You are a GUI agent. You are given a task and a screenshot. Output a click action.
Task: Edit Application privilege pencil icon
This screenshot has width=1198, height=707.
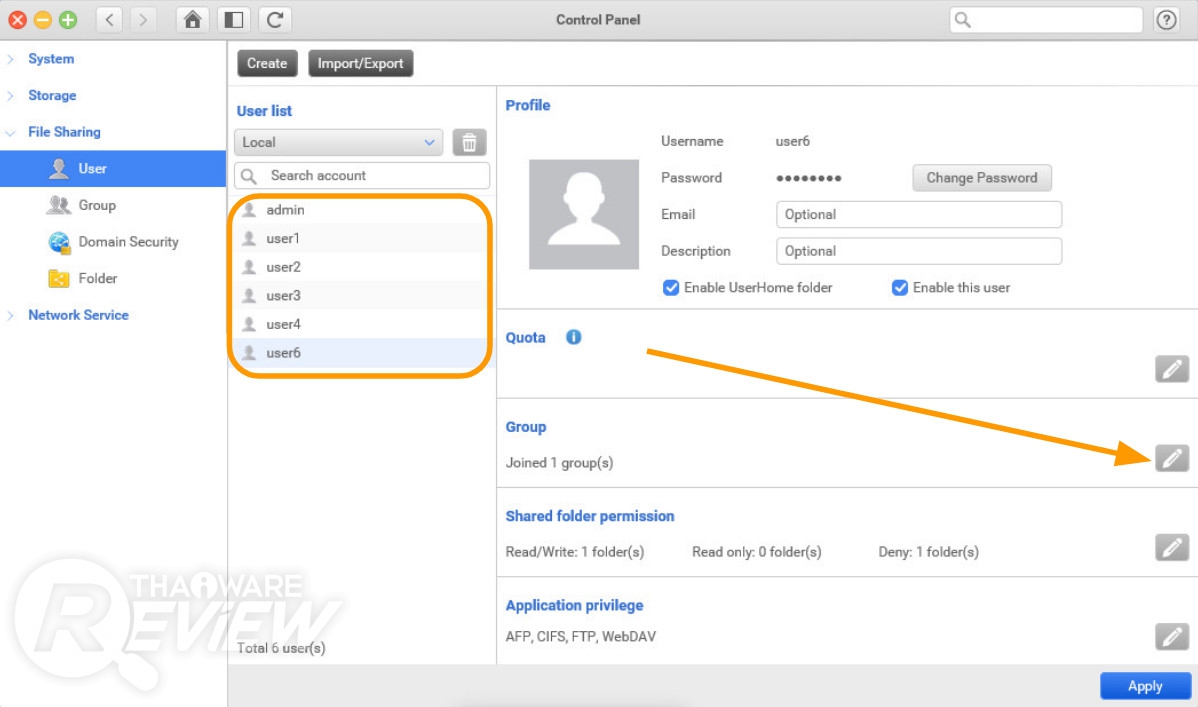click(x=1171, y=637)
